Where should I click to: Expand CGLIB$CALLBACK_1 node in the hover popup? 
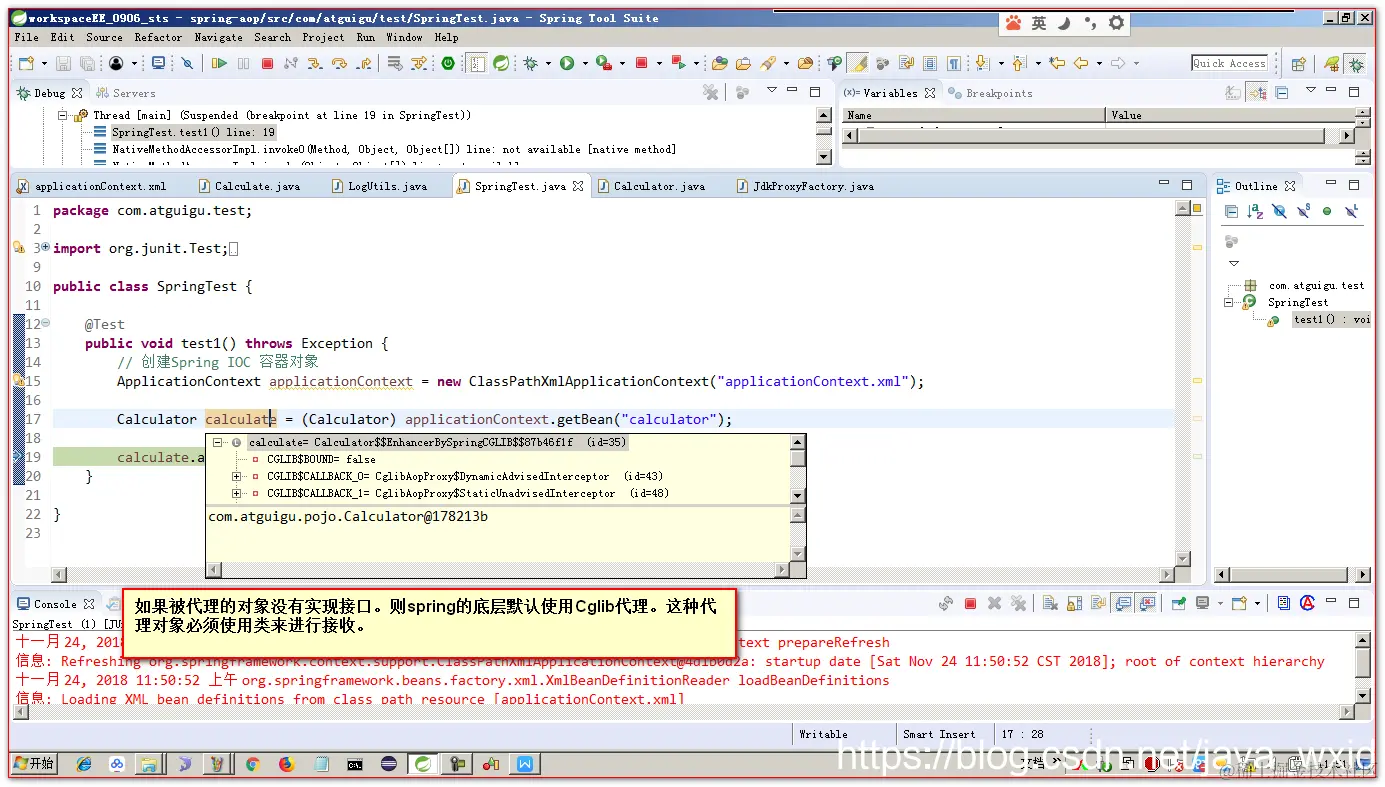[x=237, y=493]
